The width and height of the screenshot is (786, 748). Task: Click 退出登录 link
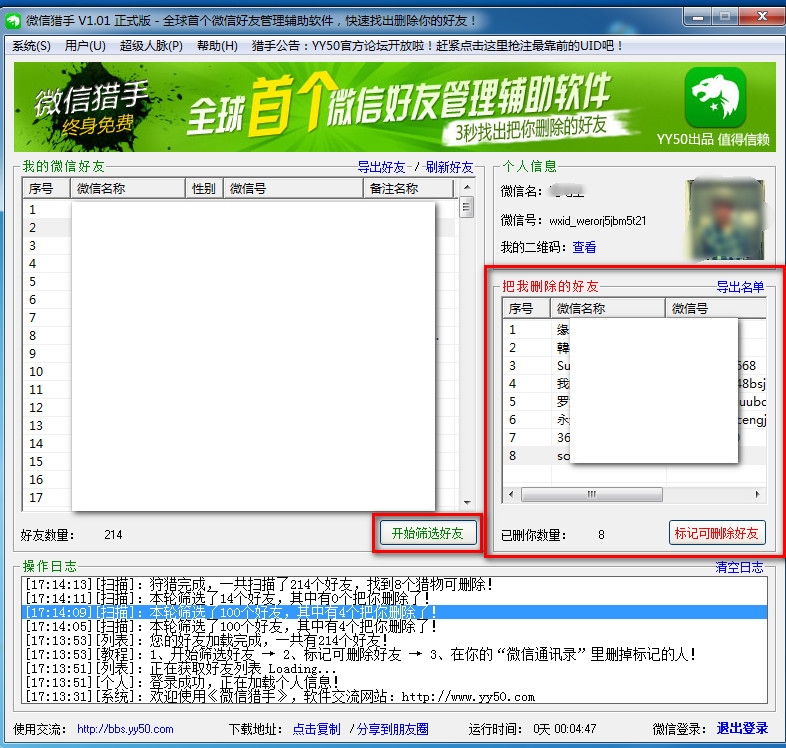point(742,728)
